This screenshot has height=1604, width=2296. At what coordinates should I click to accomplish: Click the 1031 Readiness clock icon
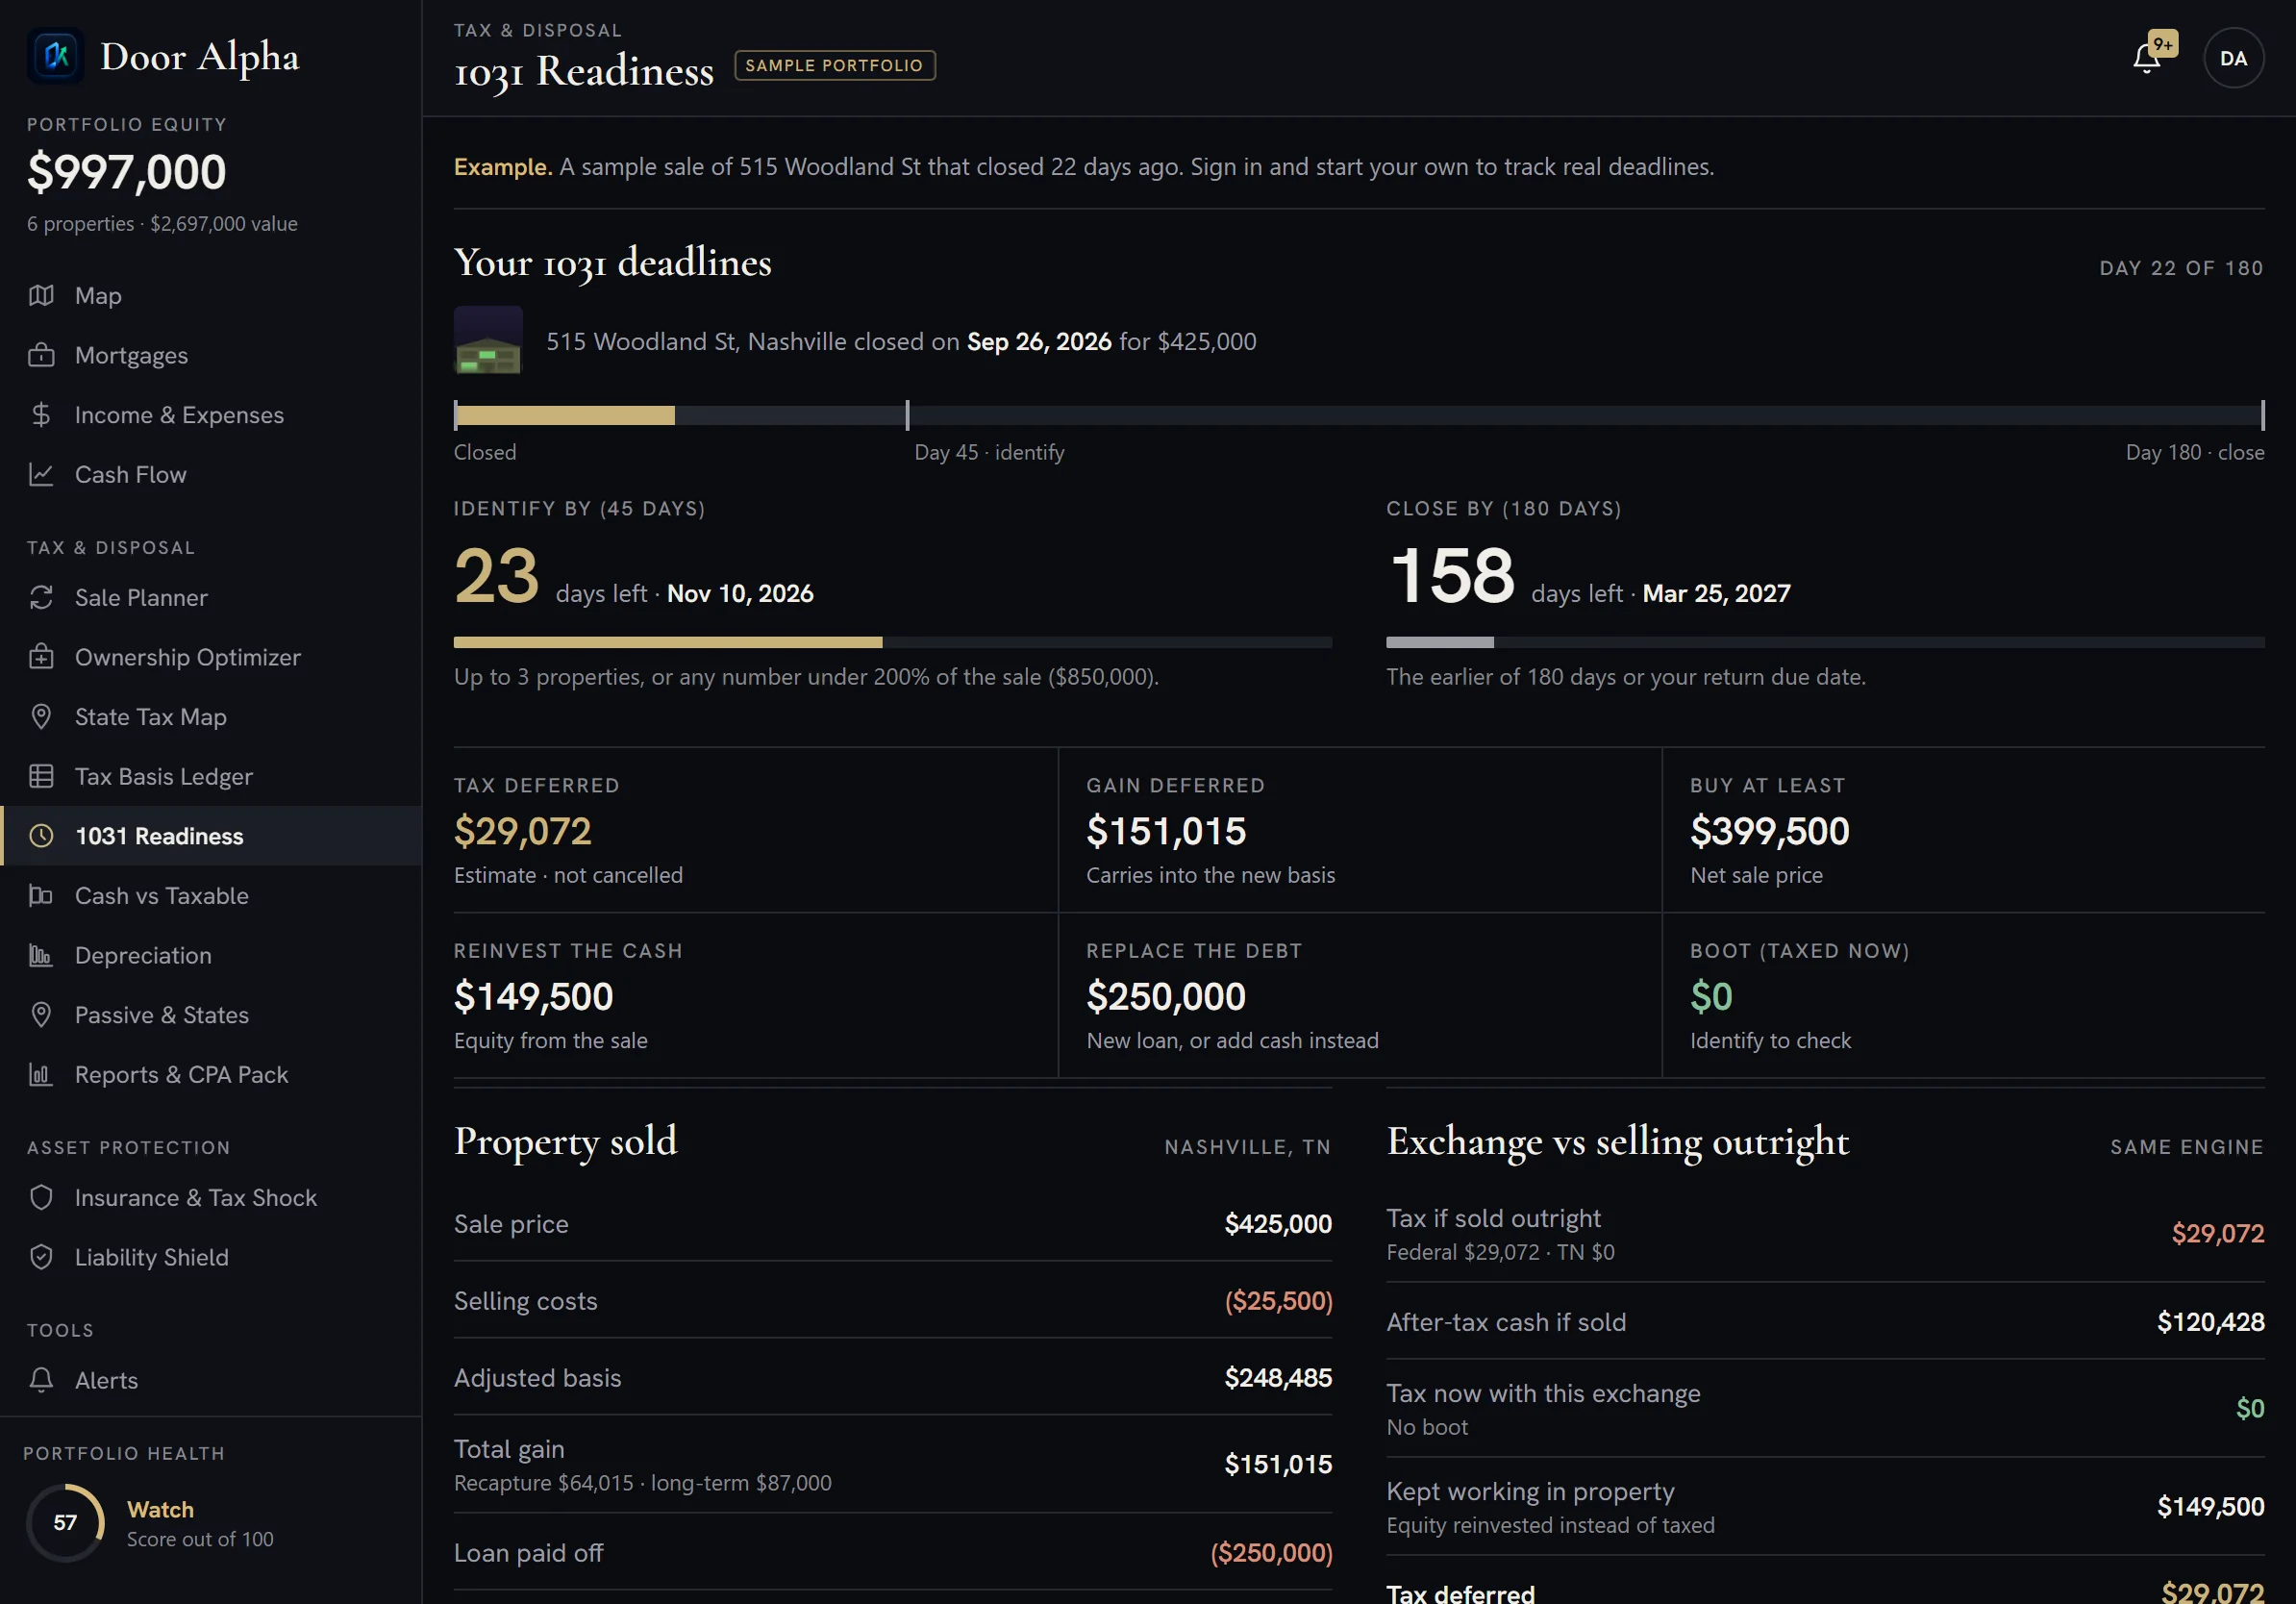[x=41, y=836]
